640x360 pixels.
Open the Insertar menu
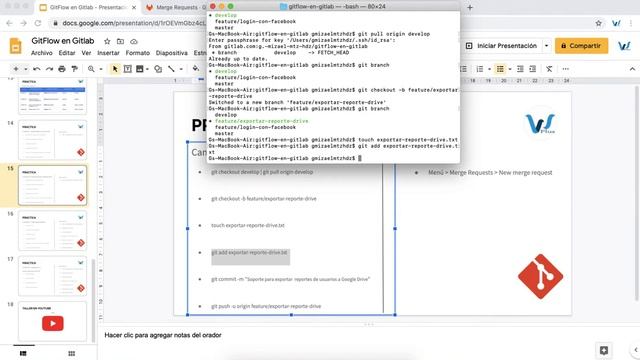[108, 53]
